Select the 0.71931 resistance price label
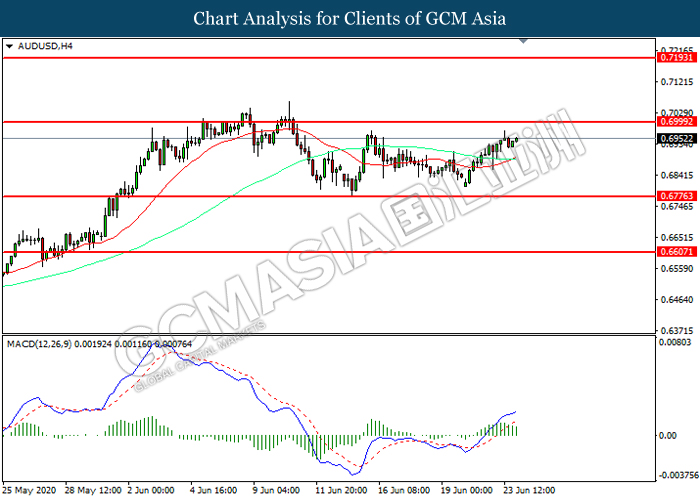Screen dimensions: 700x500 [x=677, y=58]
